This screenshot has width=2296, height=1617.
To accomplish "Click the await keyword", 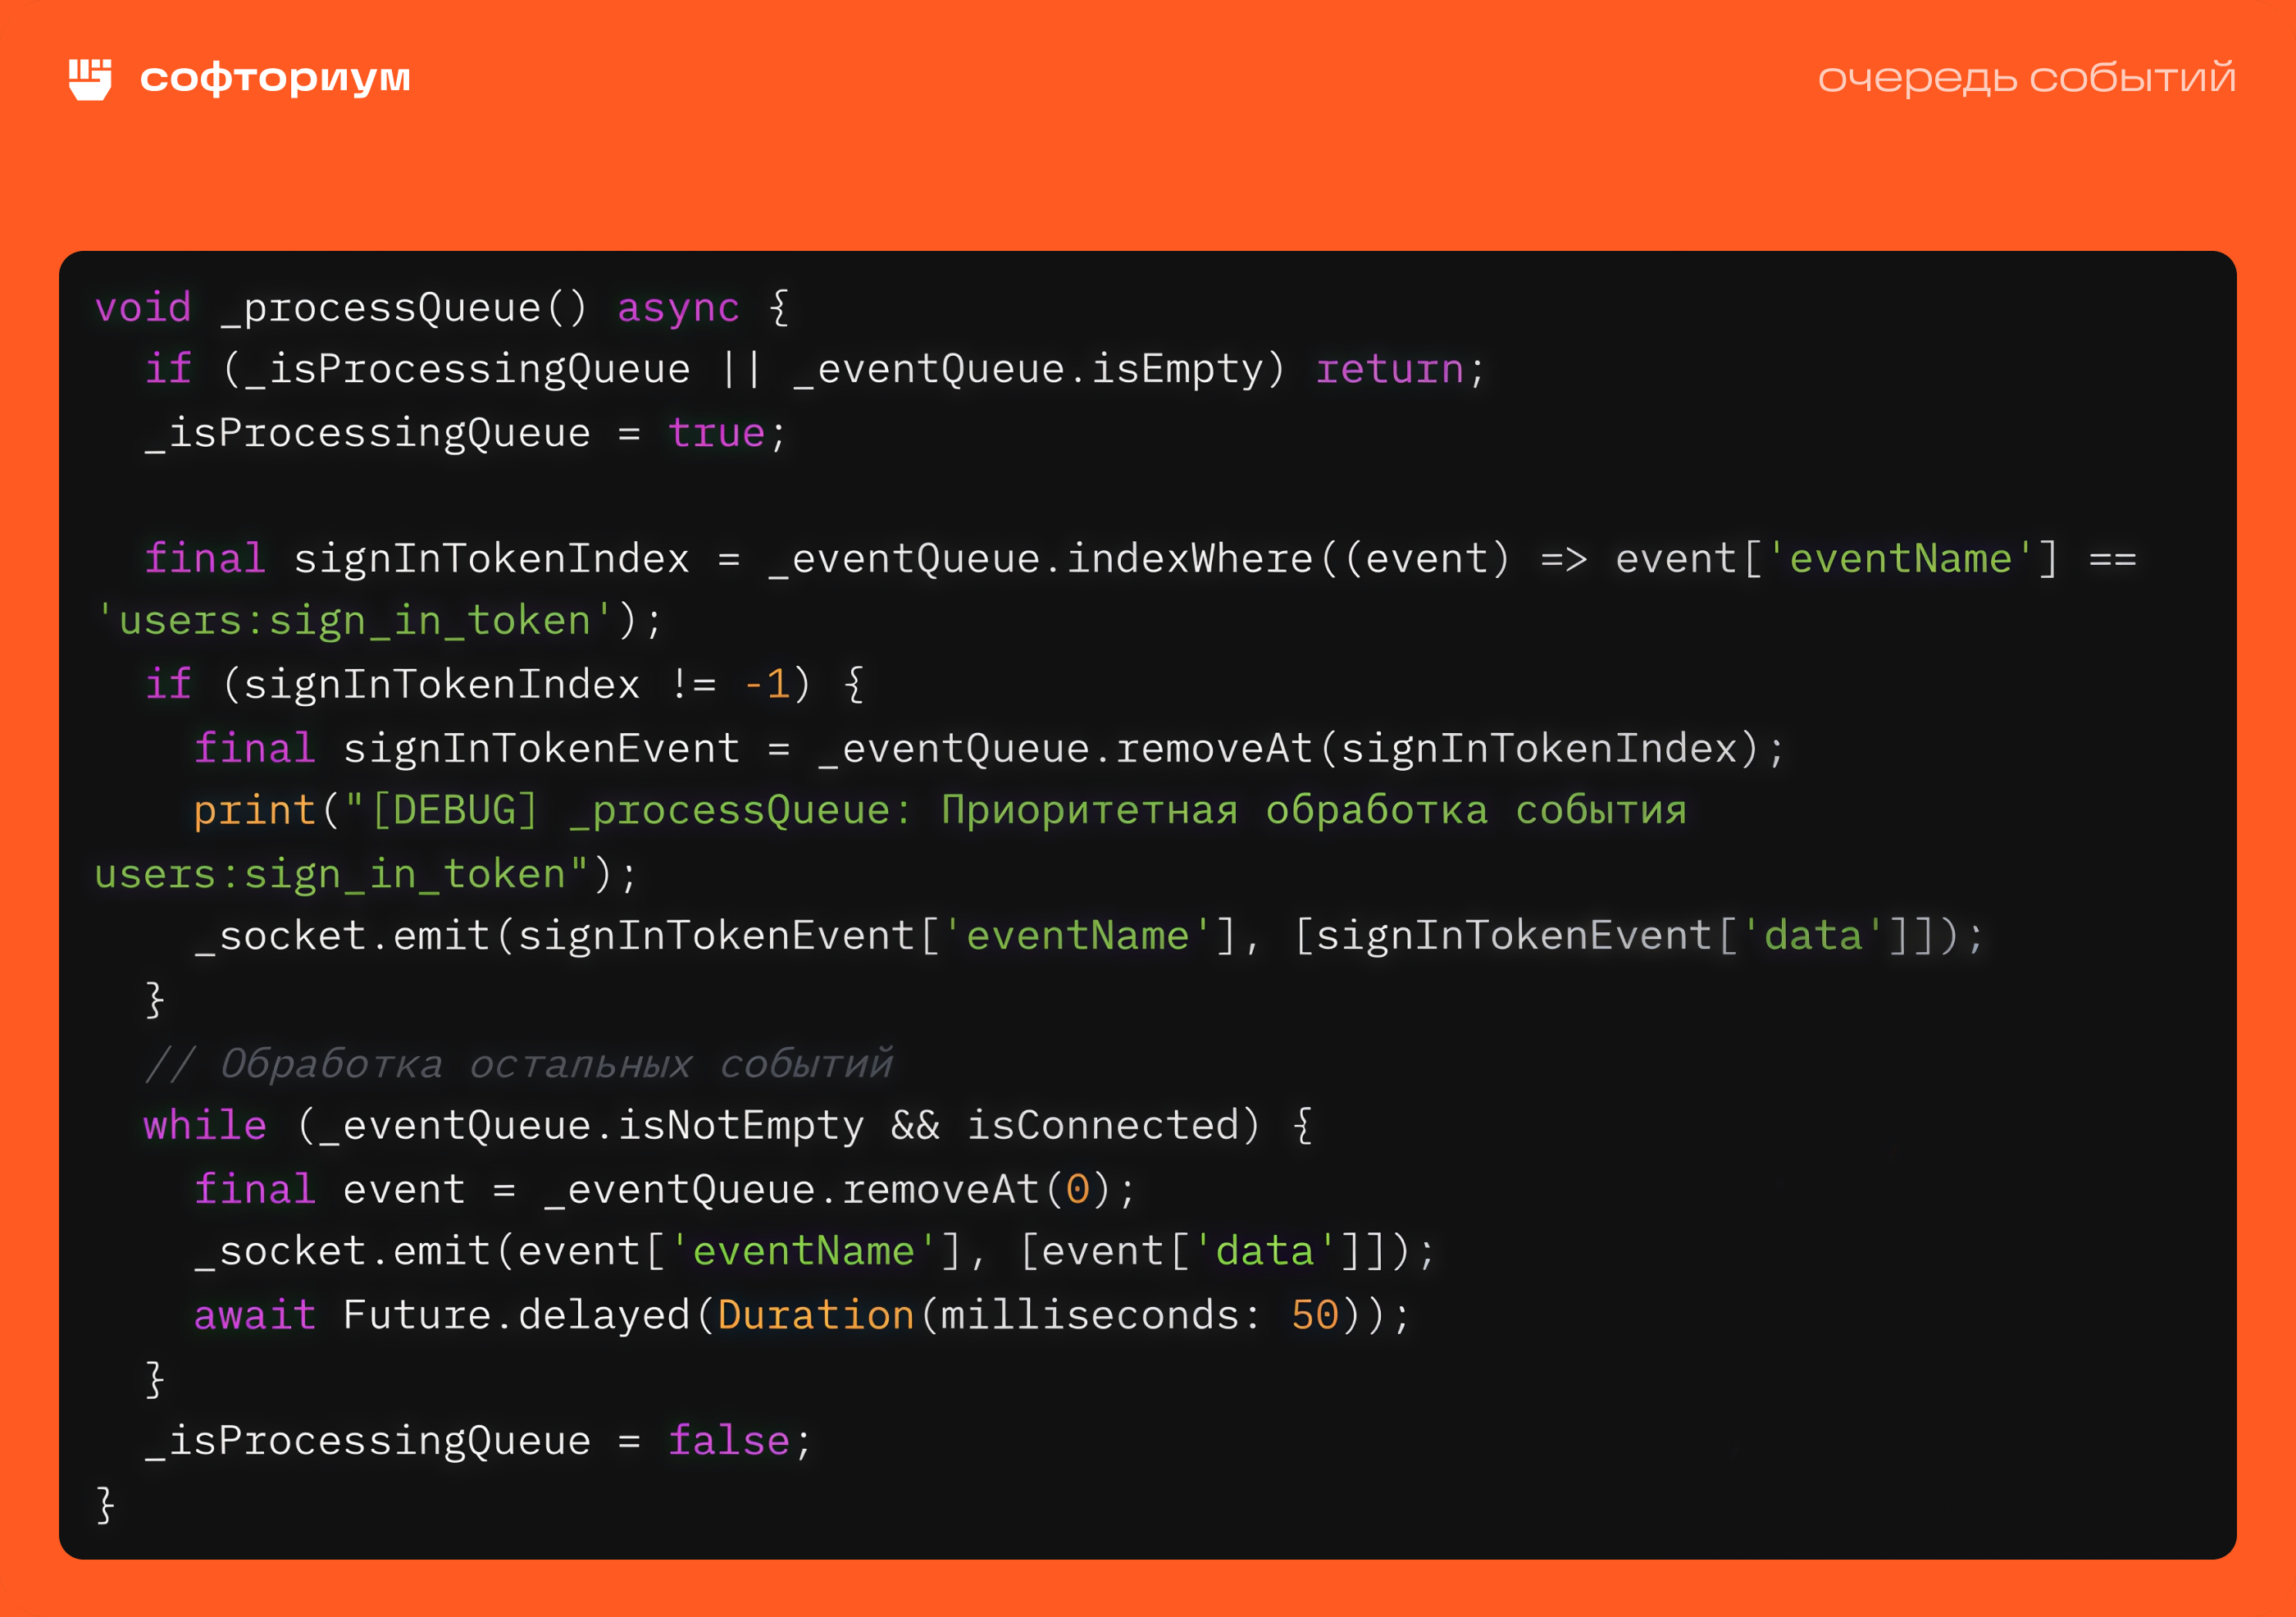I will coord(254,1315).
